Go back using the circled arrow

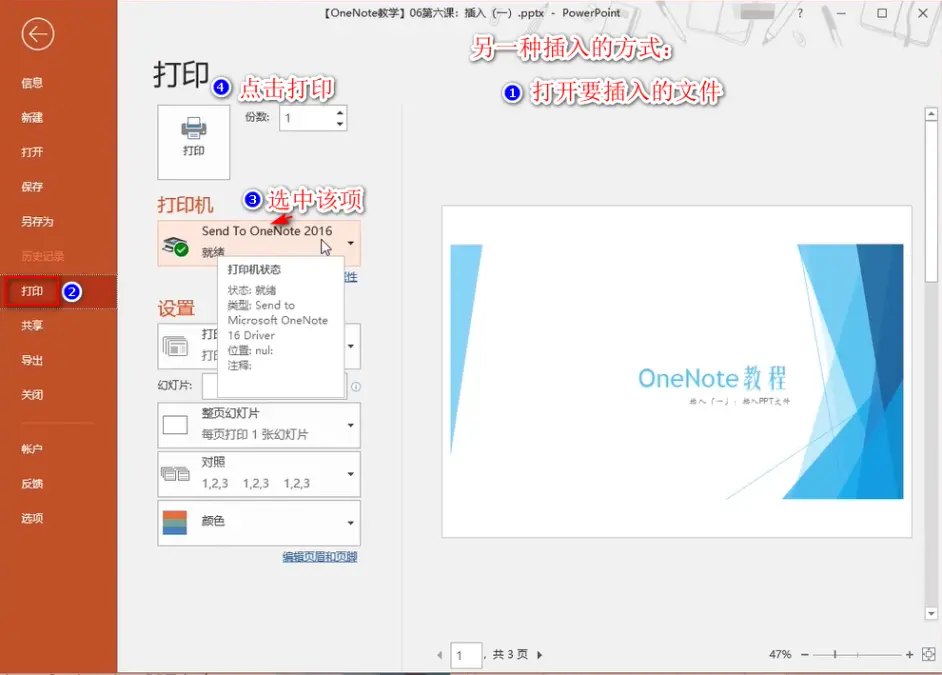click(38, 34)
